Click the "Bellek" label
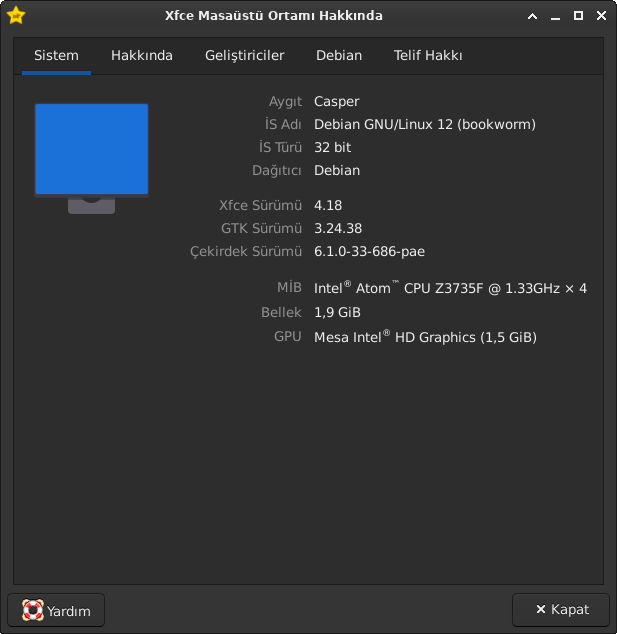Viewport: 617px width, 634px height. pos(281,313)
